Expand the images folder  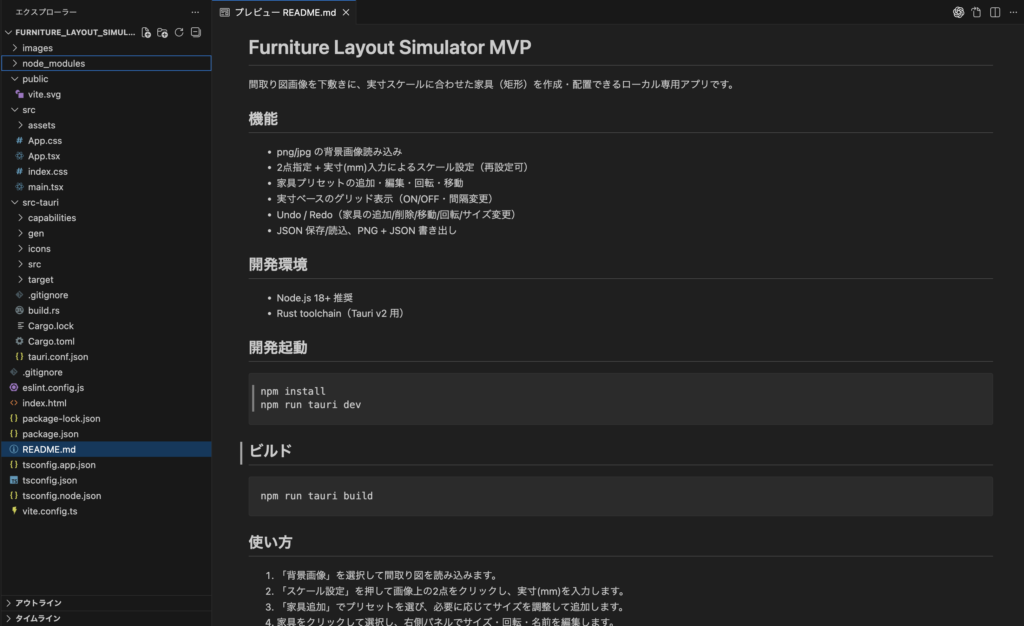[x=38, y=48]
